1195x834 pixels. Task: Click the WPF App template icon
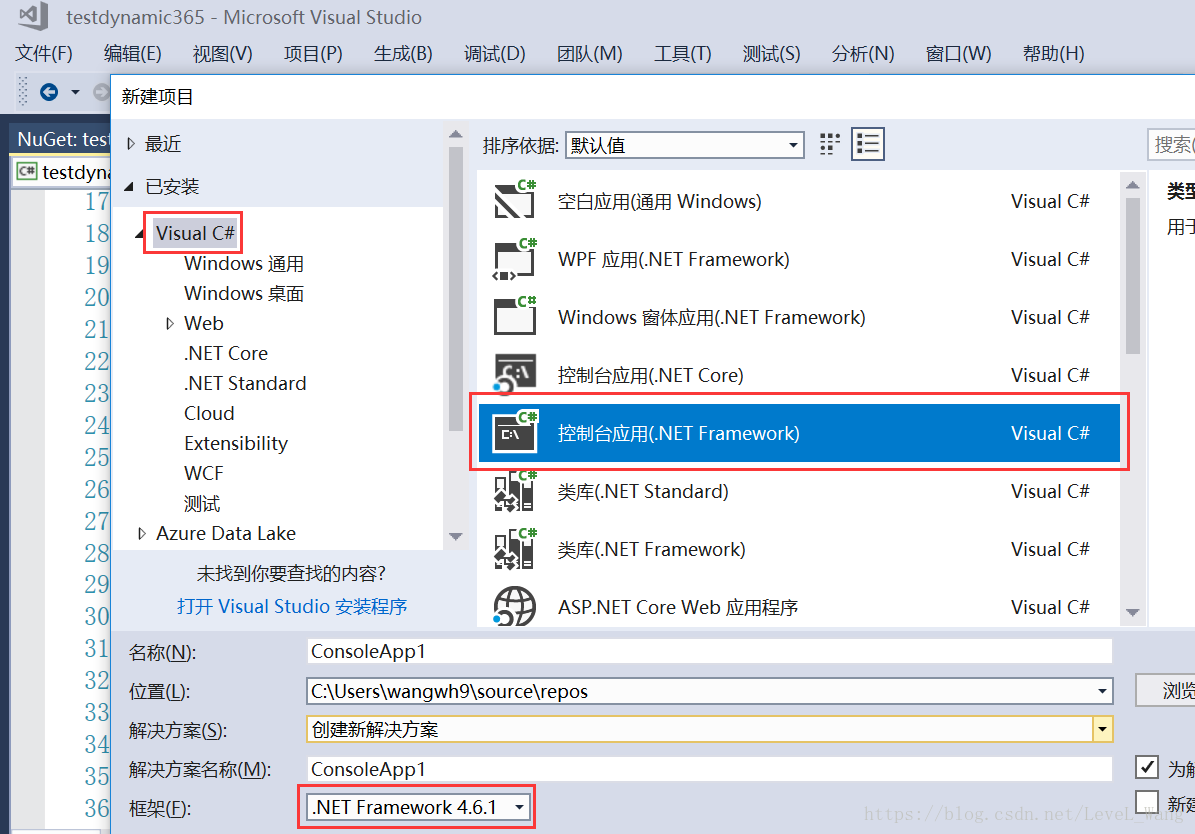pyautogui.click(x=515, y=259)
